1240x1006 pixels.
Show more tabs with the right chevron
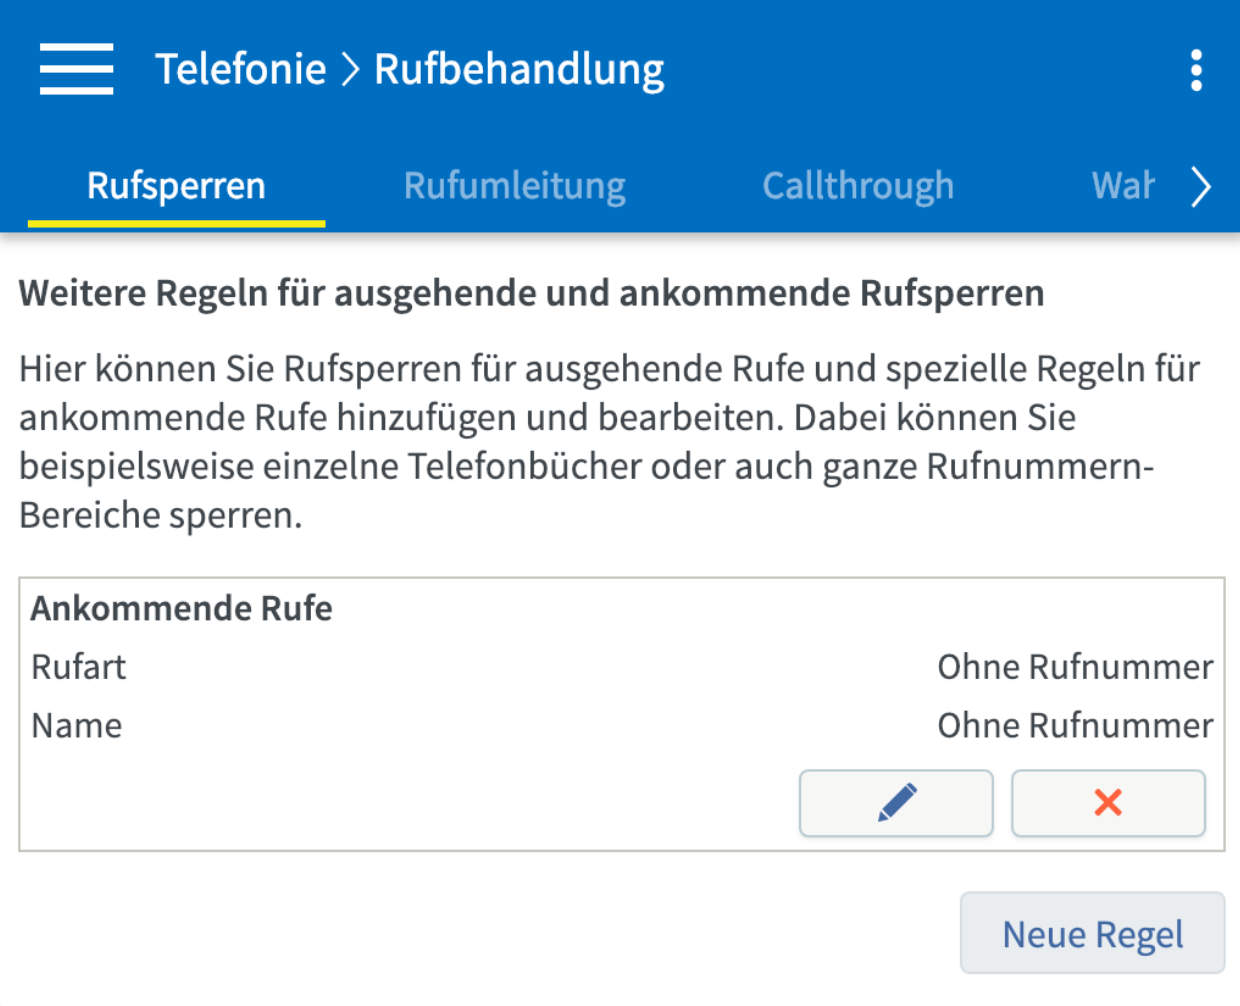1201,186
